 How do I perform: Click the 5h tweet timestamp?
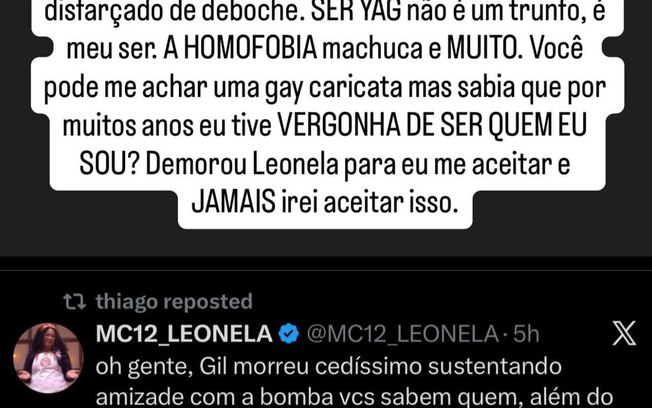click(x=526, y=334)
